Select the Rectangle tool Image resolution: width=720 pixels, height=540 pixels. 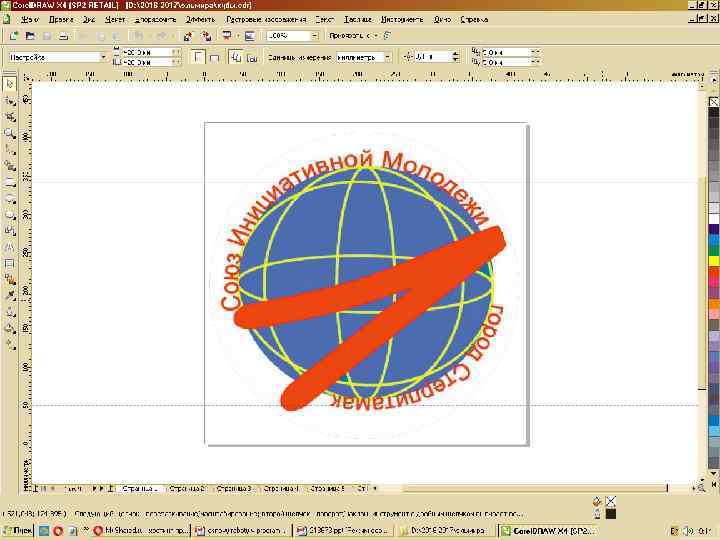click(x=10, y=182)
